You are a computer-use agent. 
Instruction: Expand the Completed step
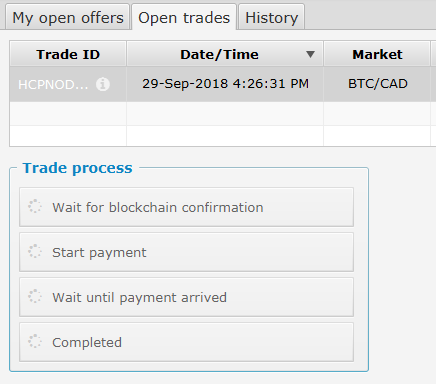point(186,342)
